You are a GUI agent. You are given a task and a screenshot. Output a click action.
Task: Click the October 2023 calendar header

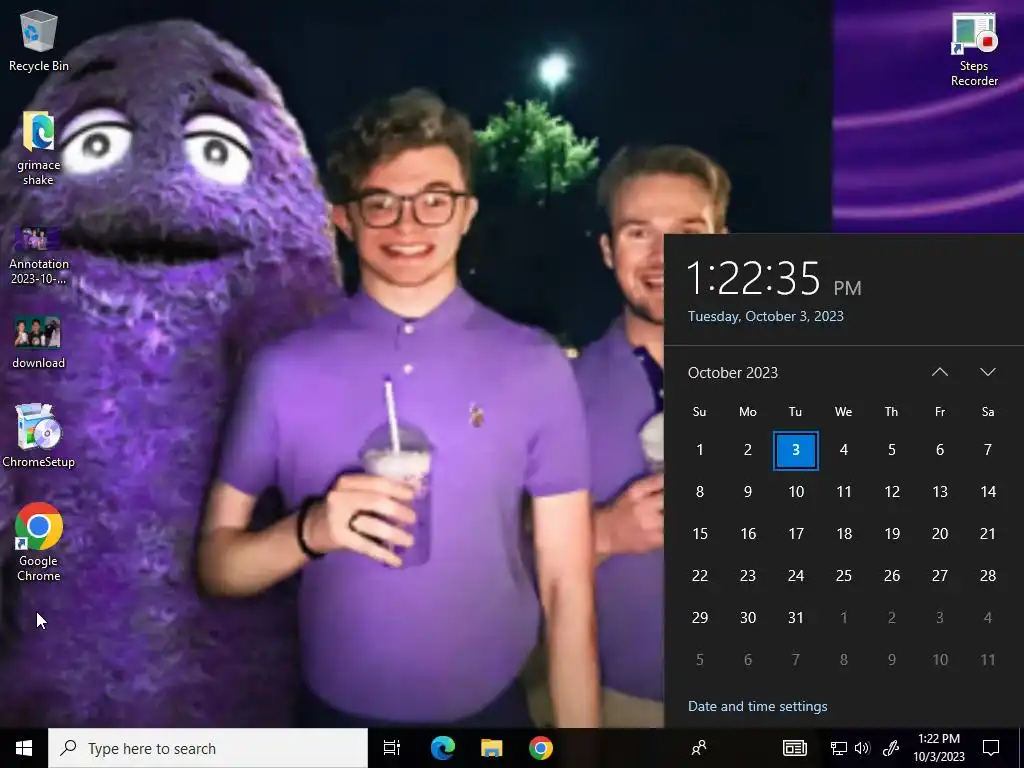pos(733,373)
